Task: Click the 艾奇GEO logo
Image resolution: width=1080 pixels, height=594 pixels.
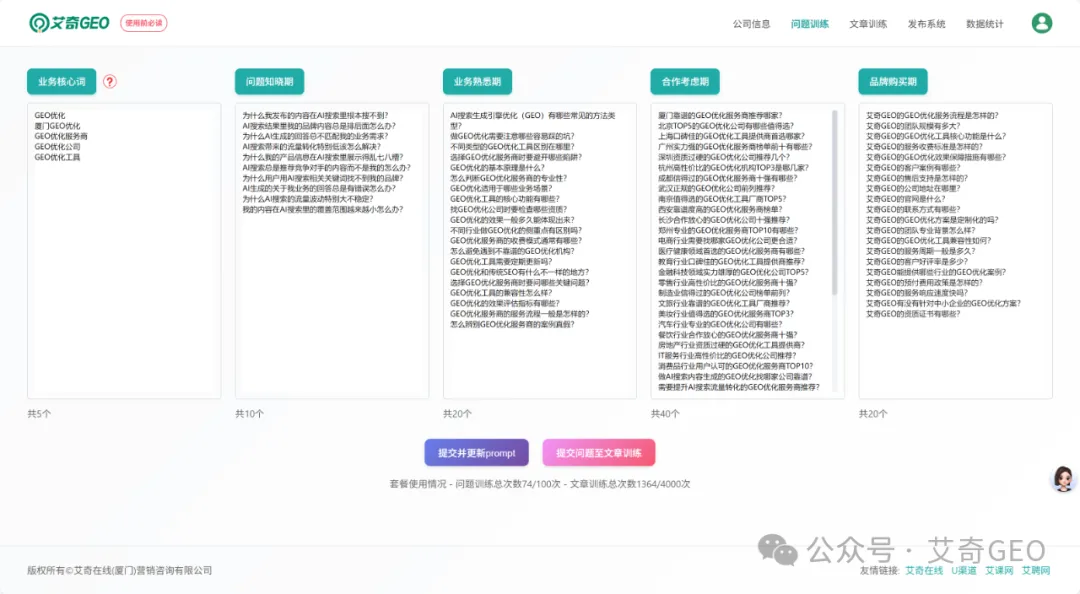Action: pos(69,23)
